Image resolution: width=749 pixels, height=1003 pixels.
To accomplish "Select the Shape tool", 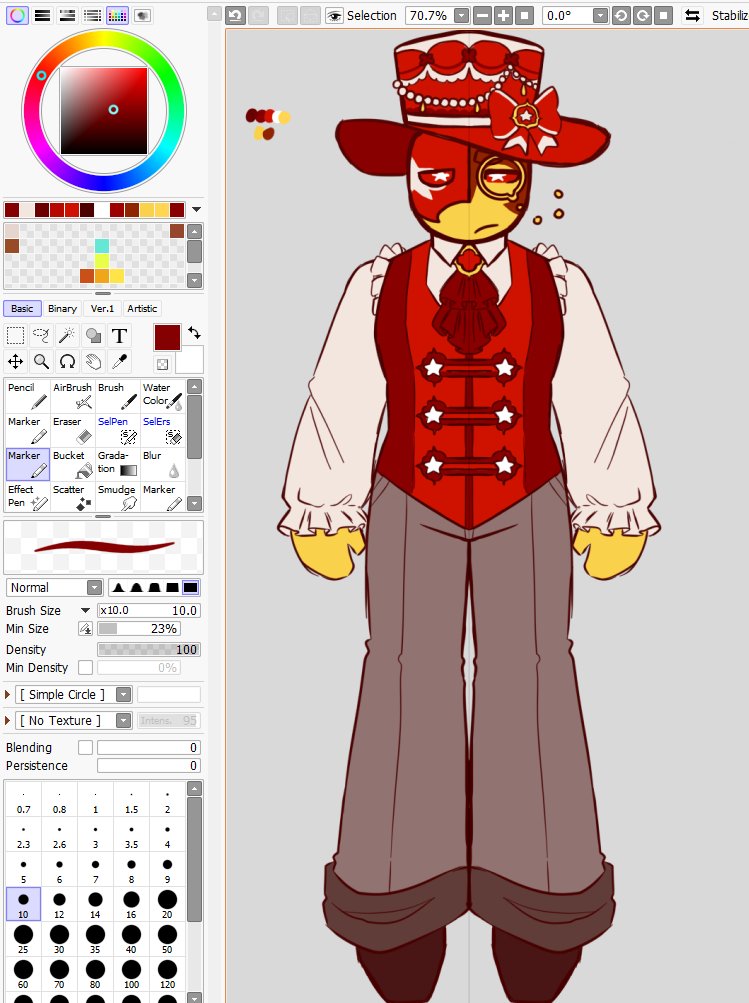I will [93, 335].
